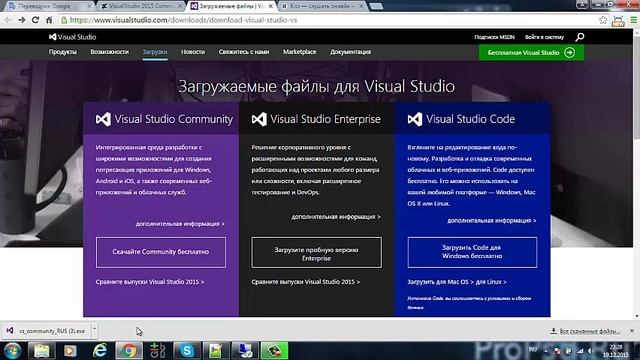Show all downloaded files link
The height and width of the screenshot is (360, 640).
(586, 331)
